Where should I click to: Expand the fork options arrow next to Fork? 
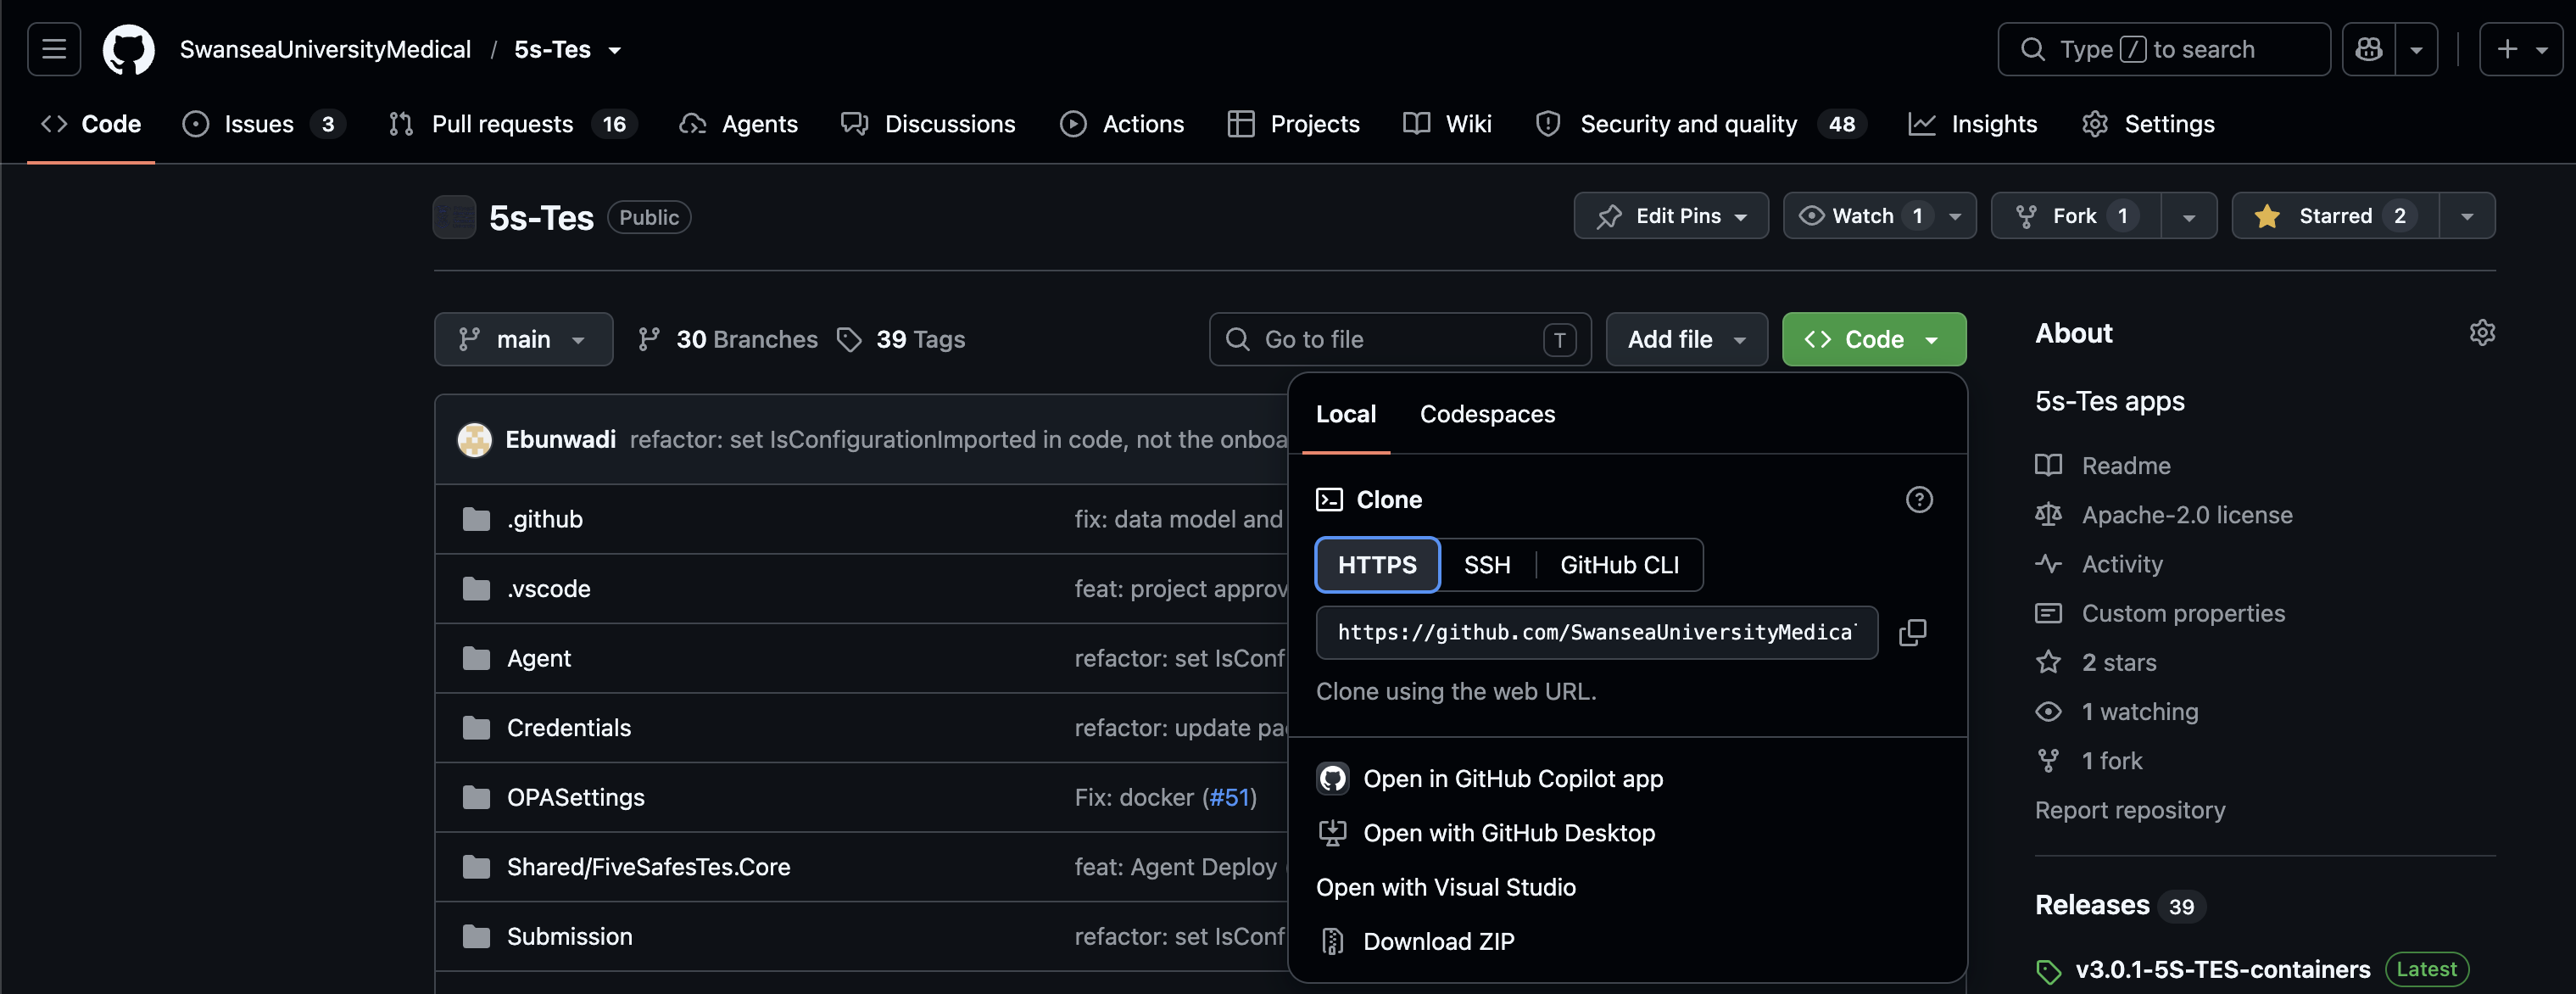click(x=2189, y=216)
